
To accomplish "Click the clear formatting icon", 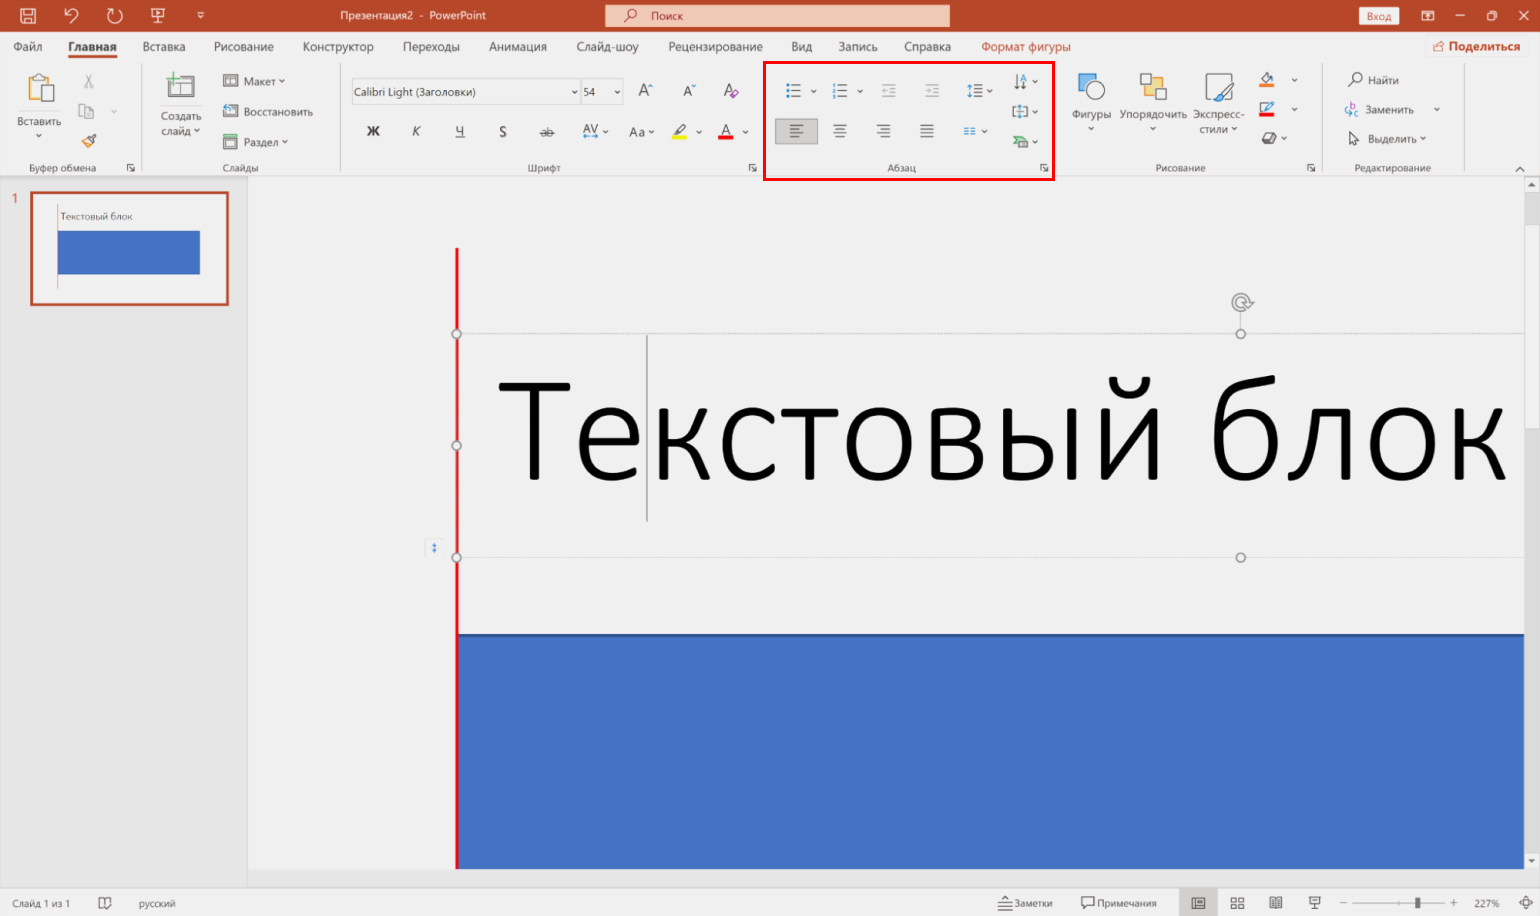I will pos(731,91).
